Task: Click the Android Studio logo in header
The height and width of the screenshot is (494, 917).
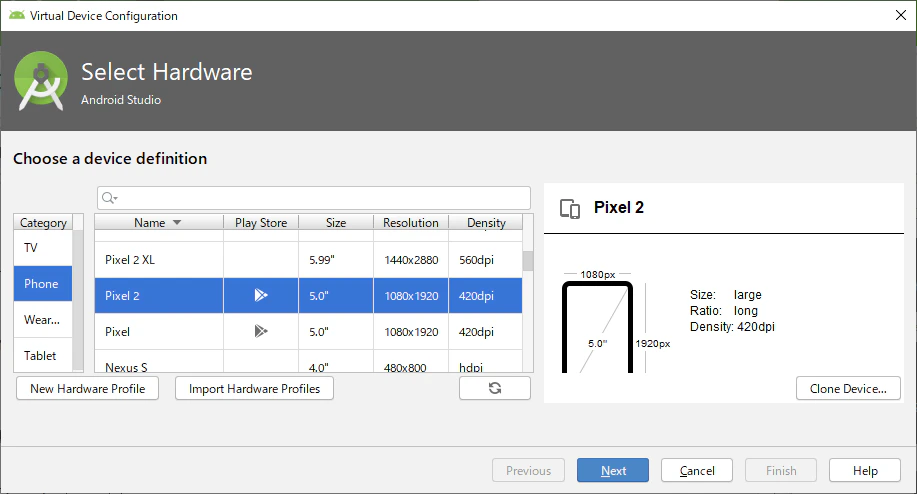Action: pyautogui.click(x=41, y=81)
